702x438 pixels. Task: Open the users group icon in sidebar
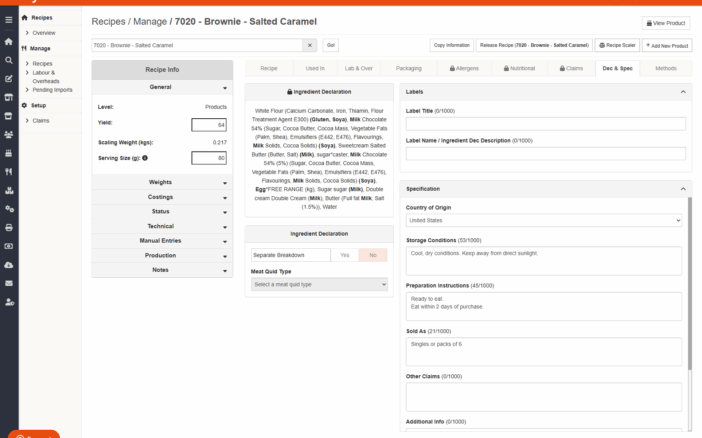coord(9,134)
